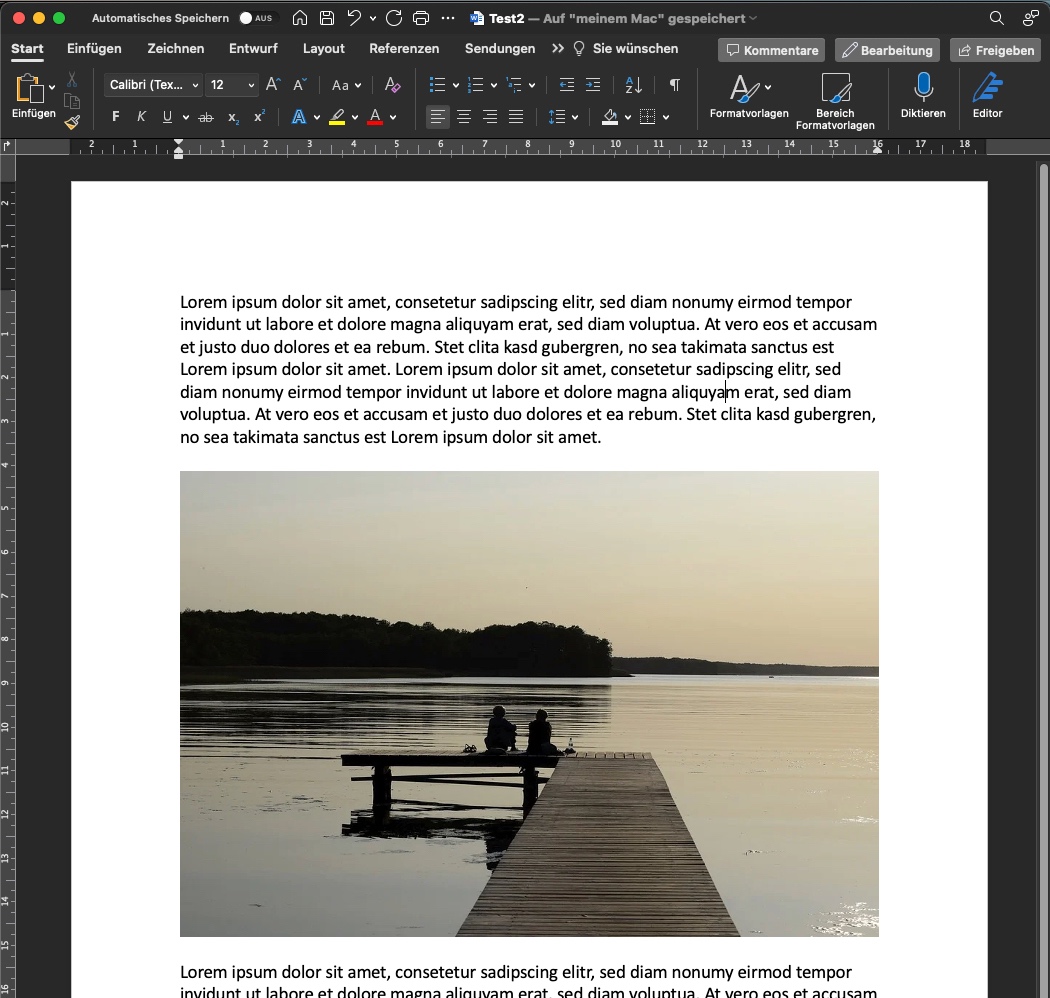
Task: Copy the selection with the copy icon
Action: click(x=72, y=101)
